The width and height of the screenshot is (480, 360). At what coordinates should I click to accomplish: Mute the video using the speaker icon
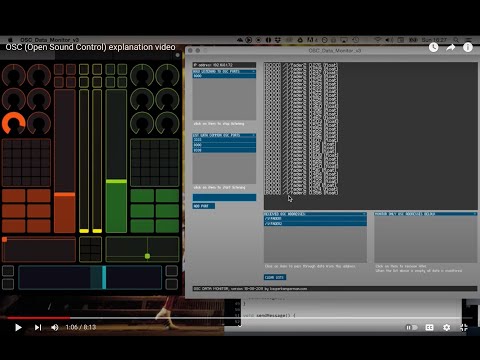[55, 328]
